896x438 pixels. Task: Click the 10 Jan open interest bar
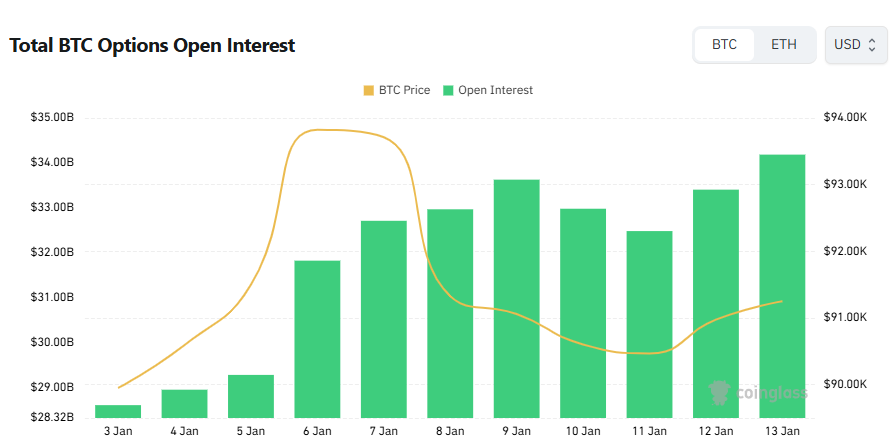(x=583, y=313)
